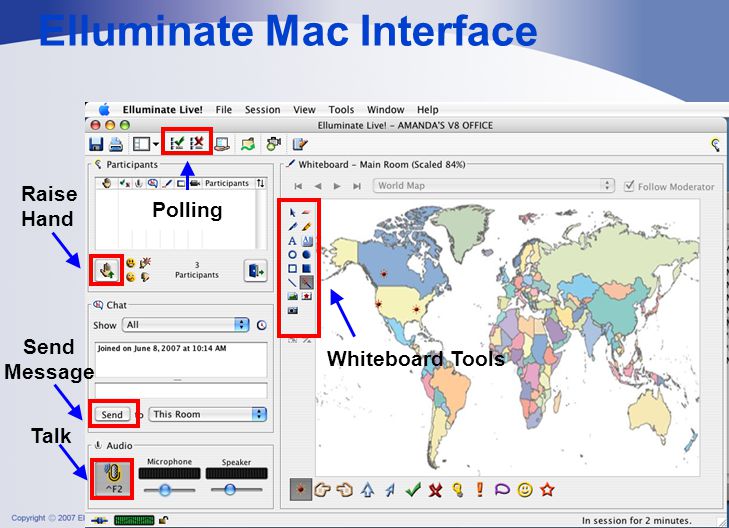Open the application sharing laptop icon

coord(222,144)
